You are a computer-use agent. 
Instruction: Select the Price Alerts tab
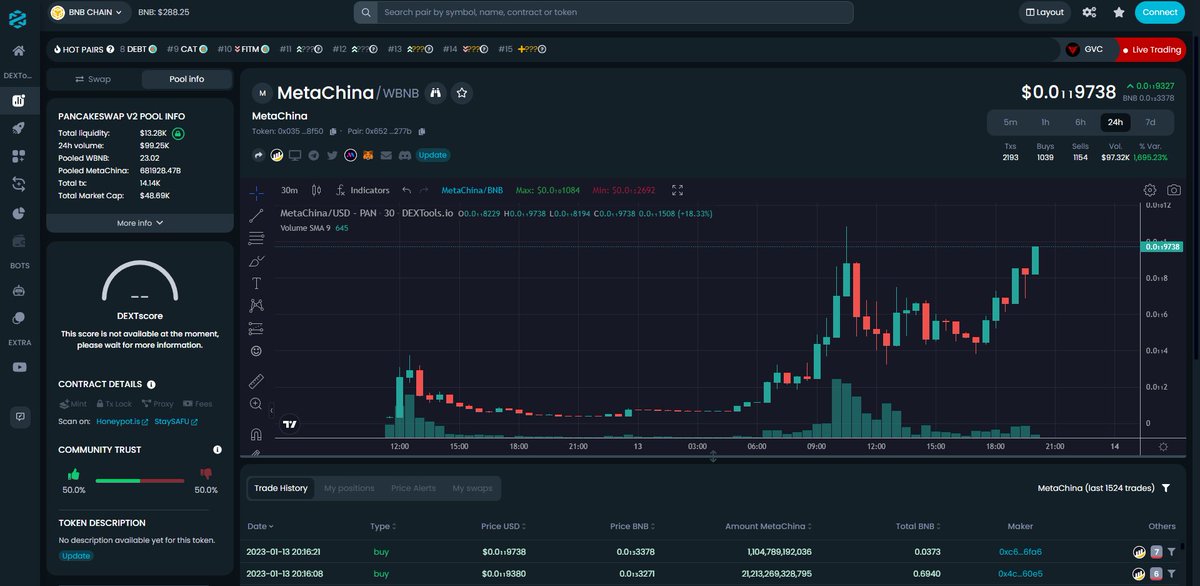point(413,488)
